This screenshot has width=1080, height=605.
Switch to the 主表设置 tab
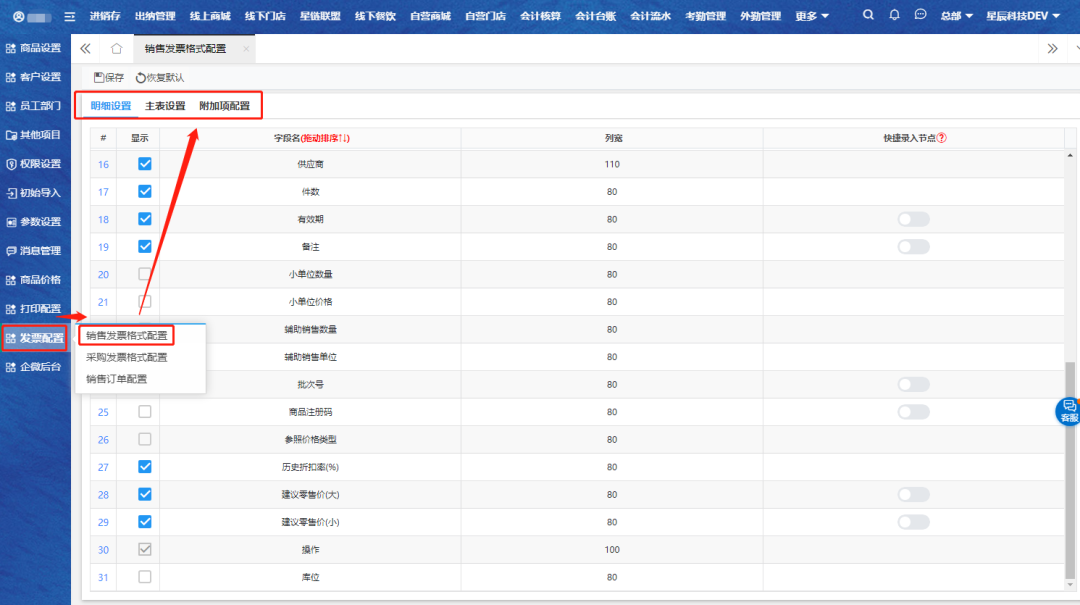165,106
